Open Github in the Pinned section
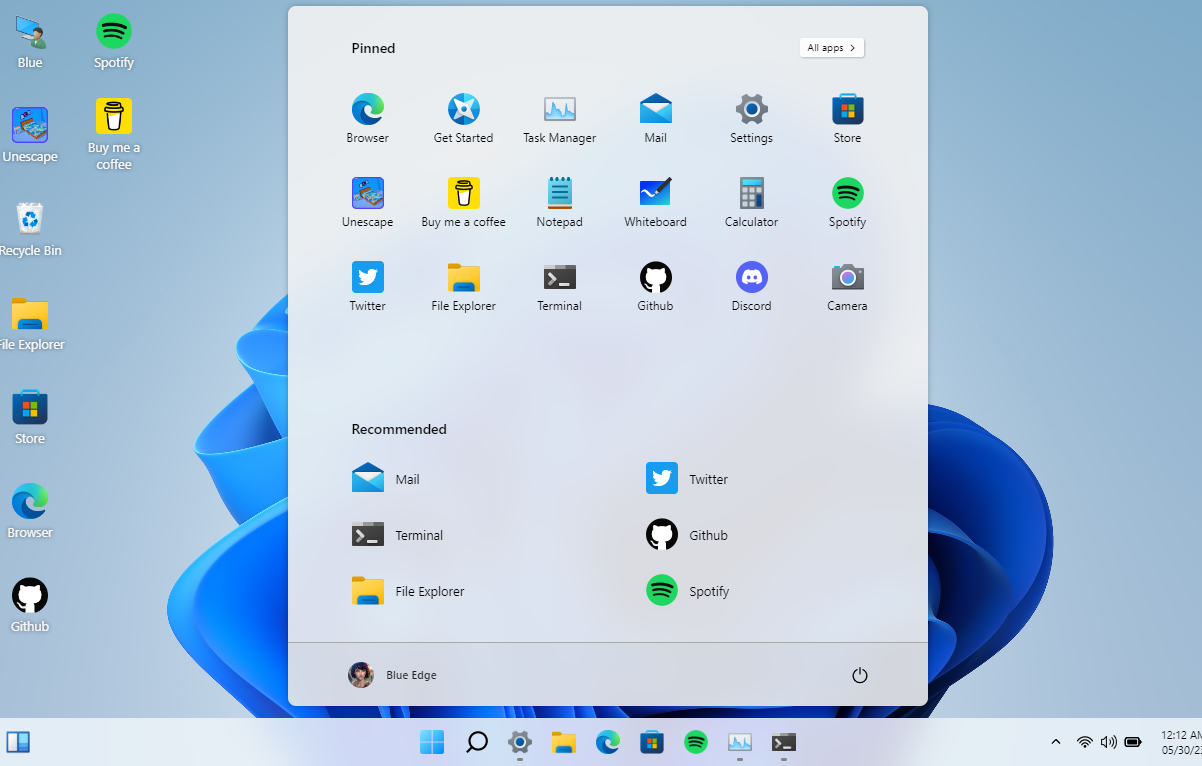1202x766 pixels. pyautogui.click(x=655, y=286)
